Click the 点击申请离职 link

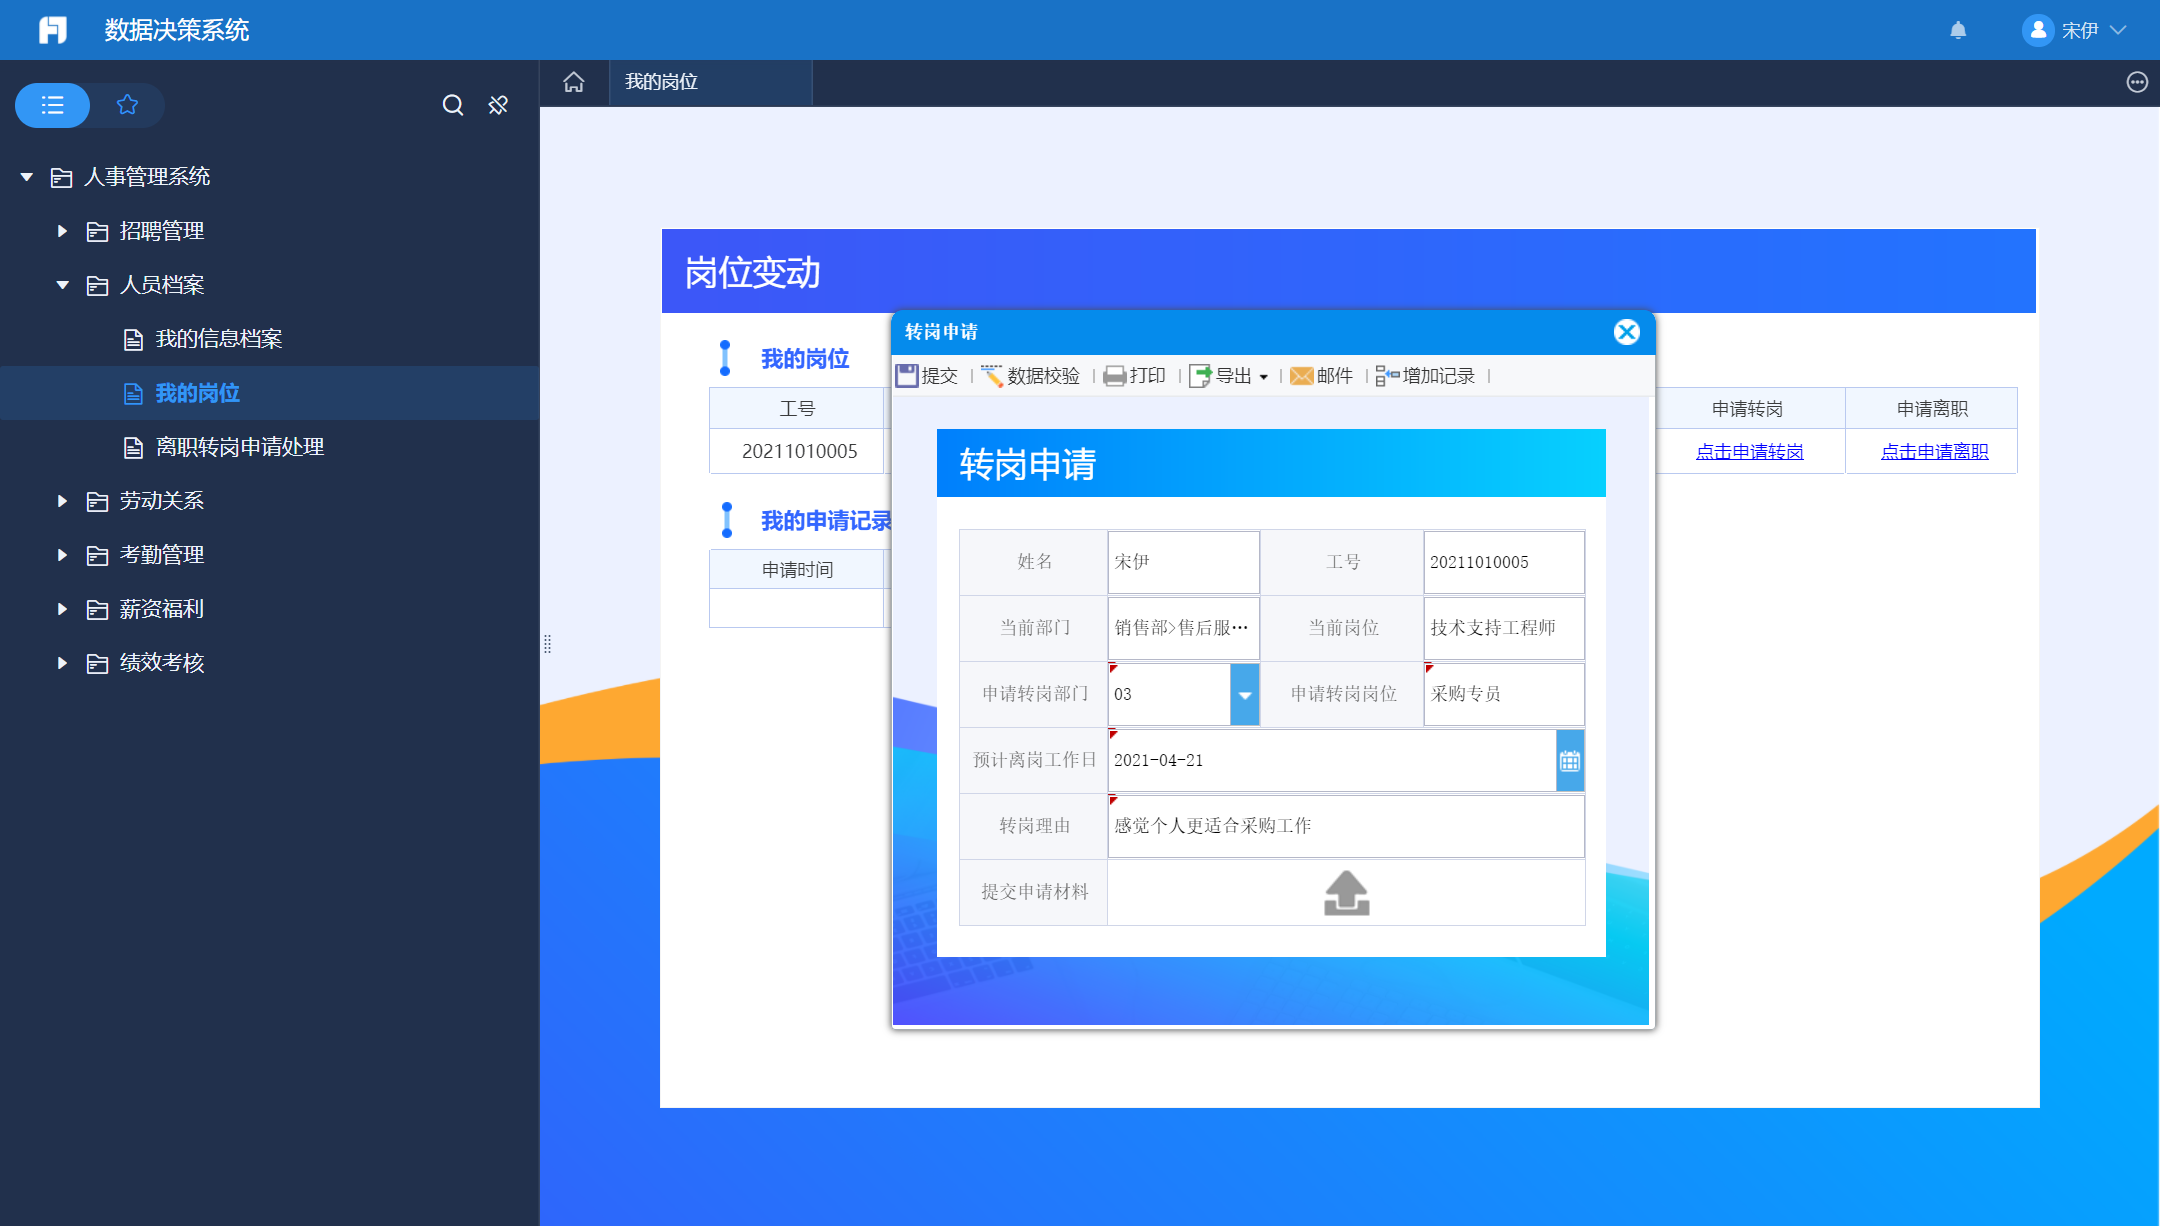(x=1934, y=451)
